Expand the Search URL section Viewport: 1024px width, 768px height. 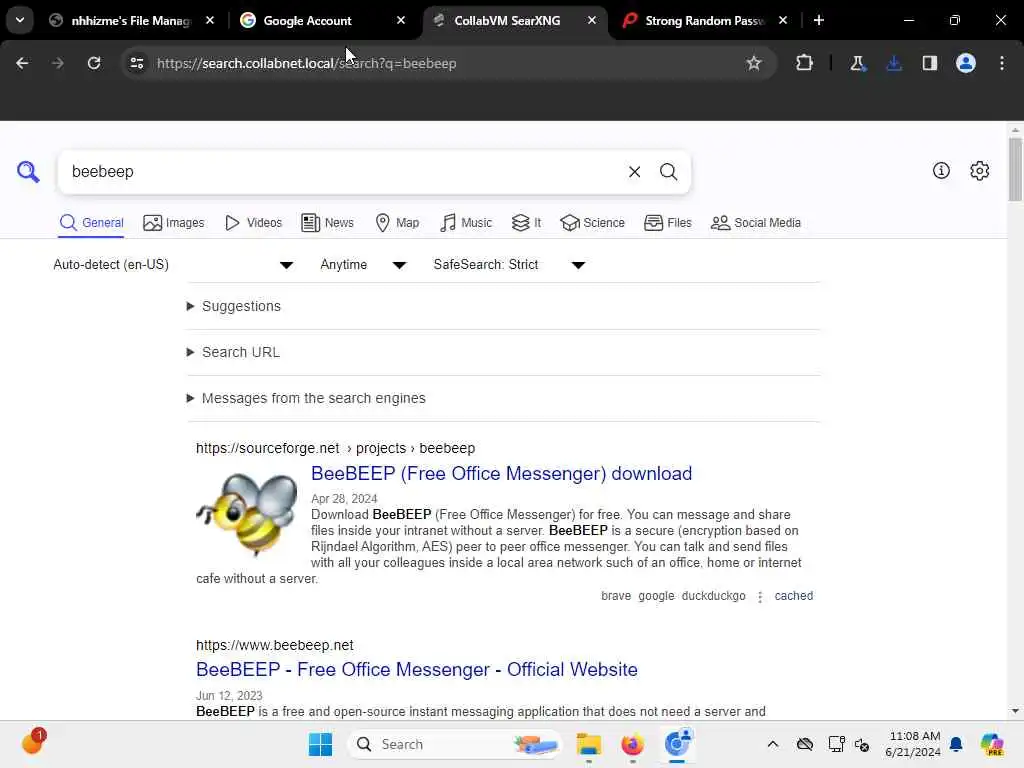click(233, 352)
